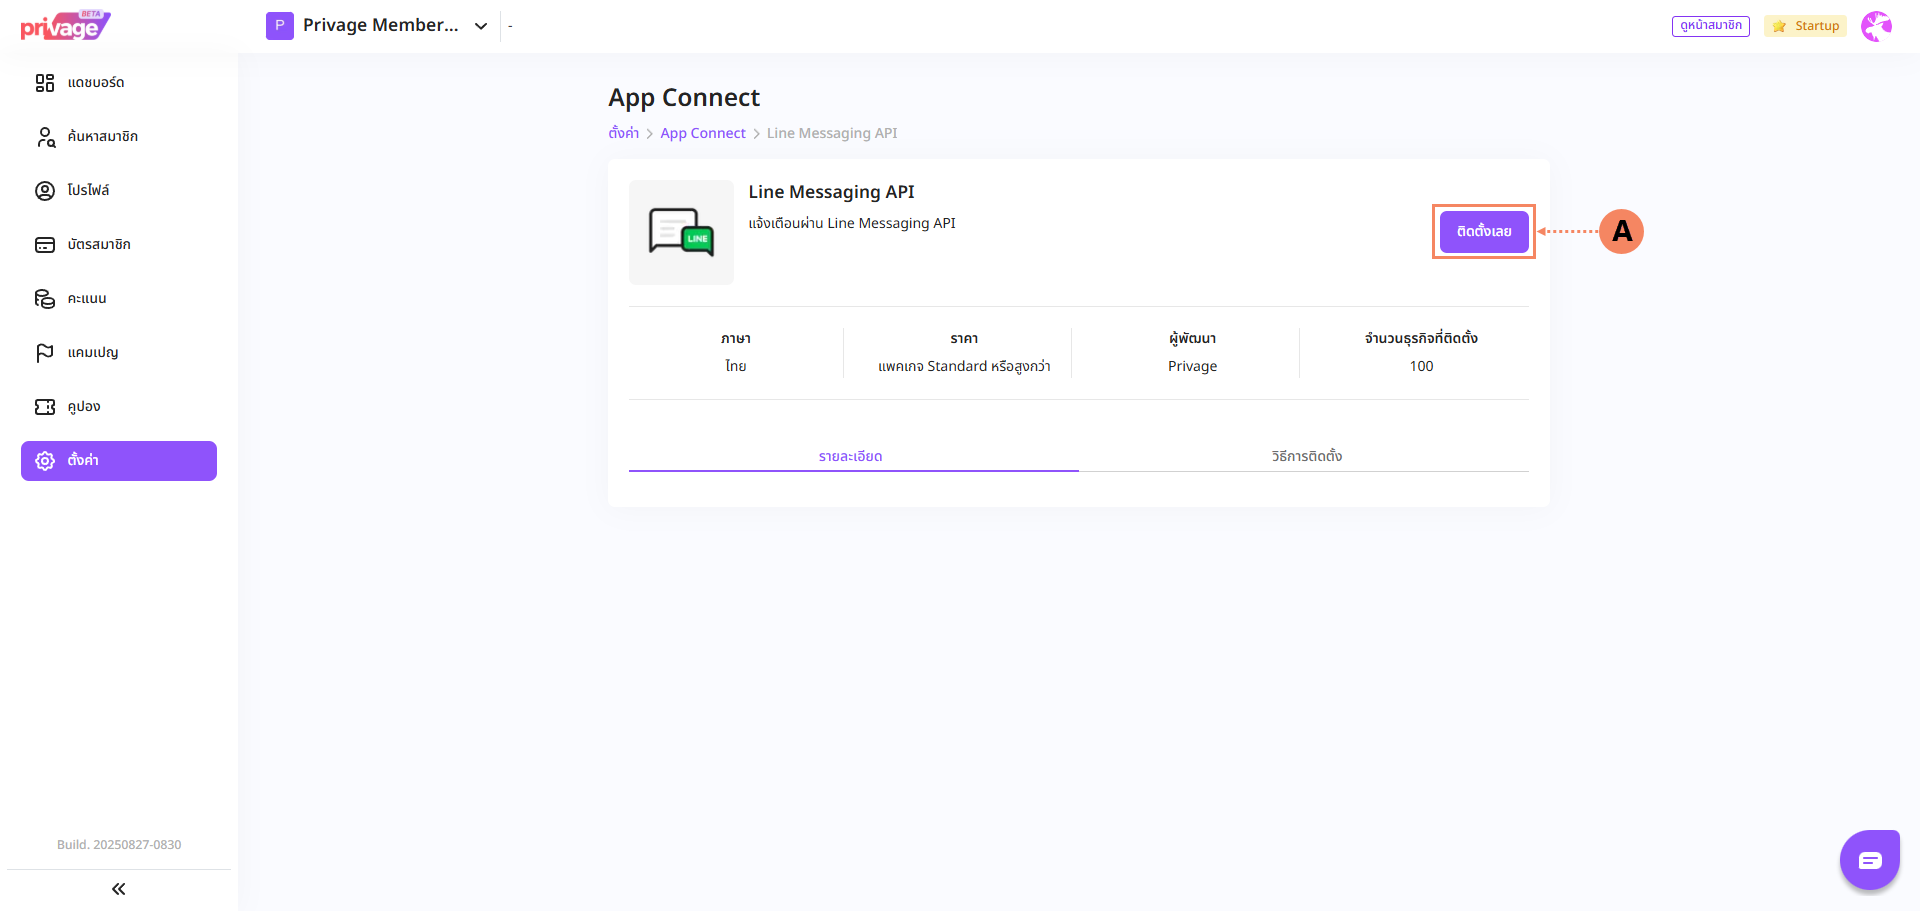Click the dashboard grid icon in sidebar
1920x911 pixels.
[45, 83]
